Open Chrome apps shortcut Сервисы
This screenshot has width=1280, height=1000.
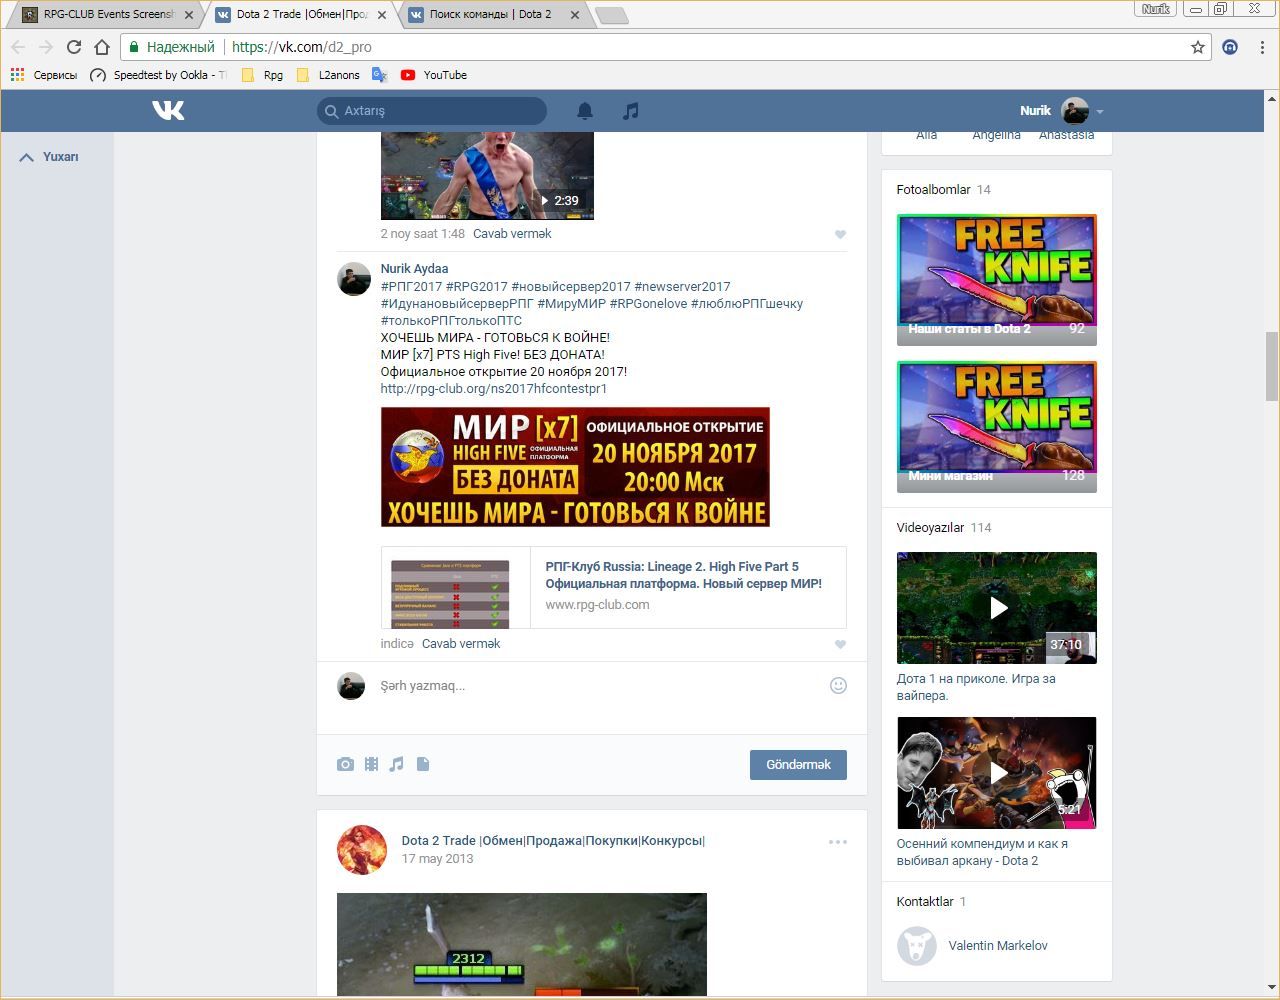tap(44, 75)
